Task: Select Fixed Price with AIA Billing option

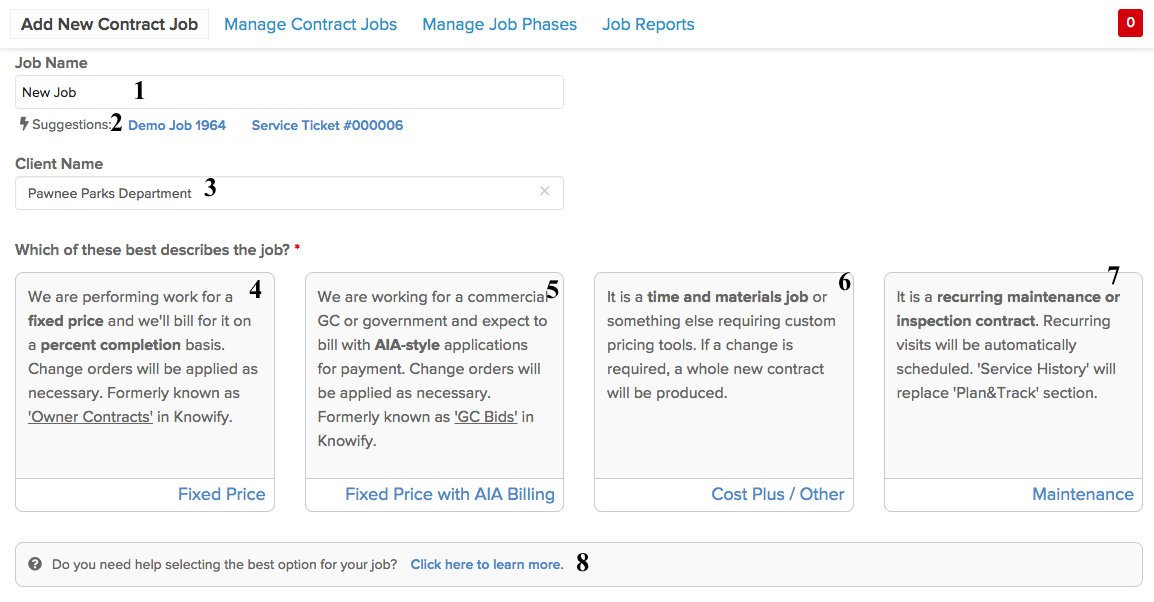Action: [450, 495]
